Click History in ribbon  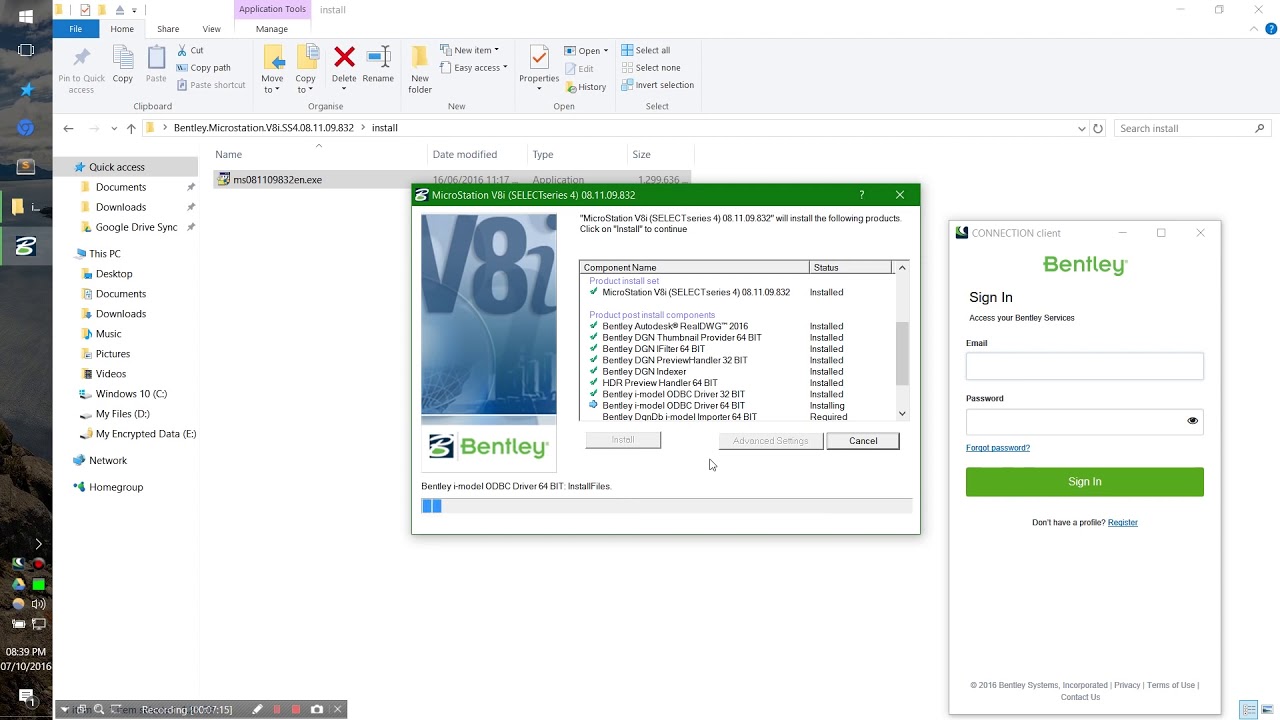[585, 87]
